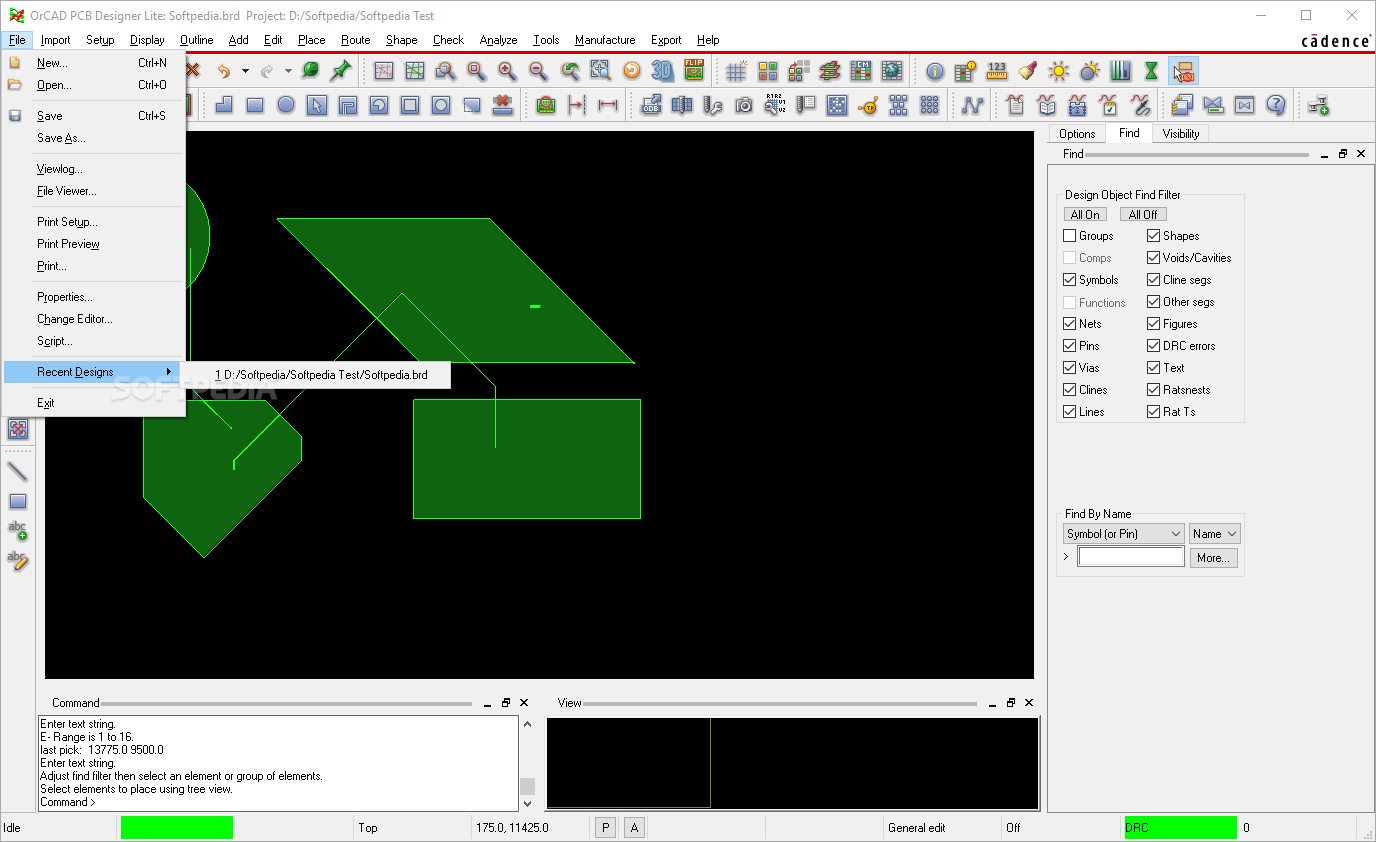Image resolution: width=1376 pixels, height=842 pixels.
Task: Click Exit in File menu
Action: [46, 403]
